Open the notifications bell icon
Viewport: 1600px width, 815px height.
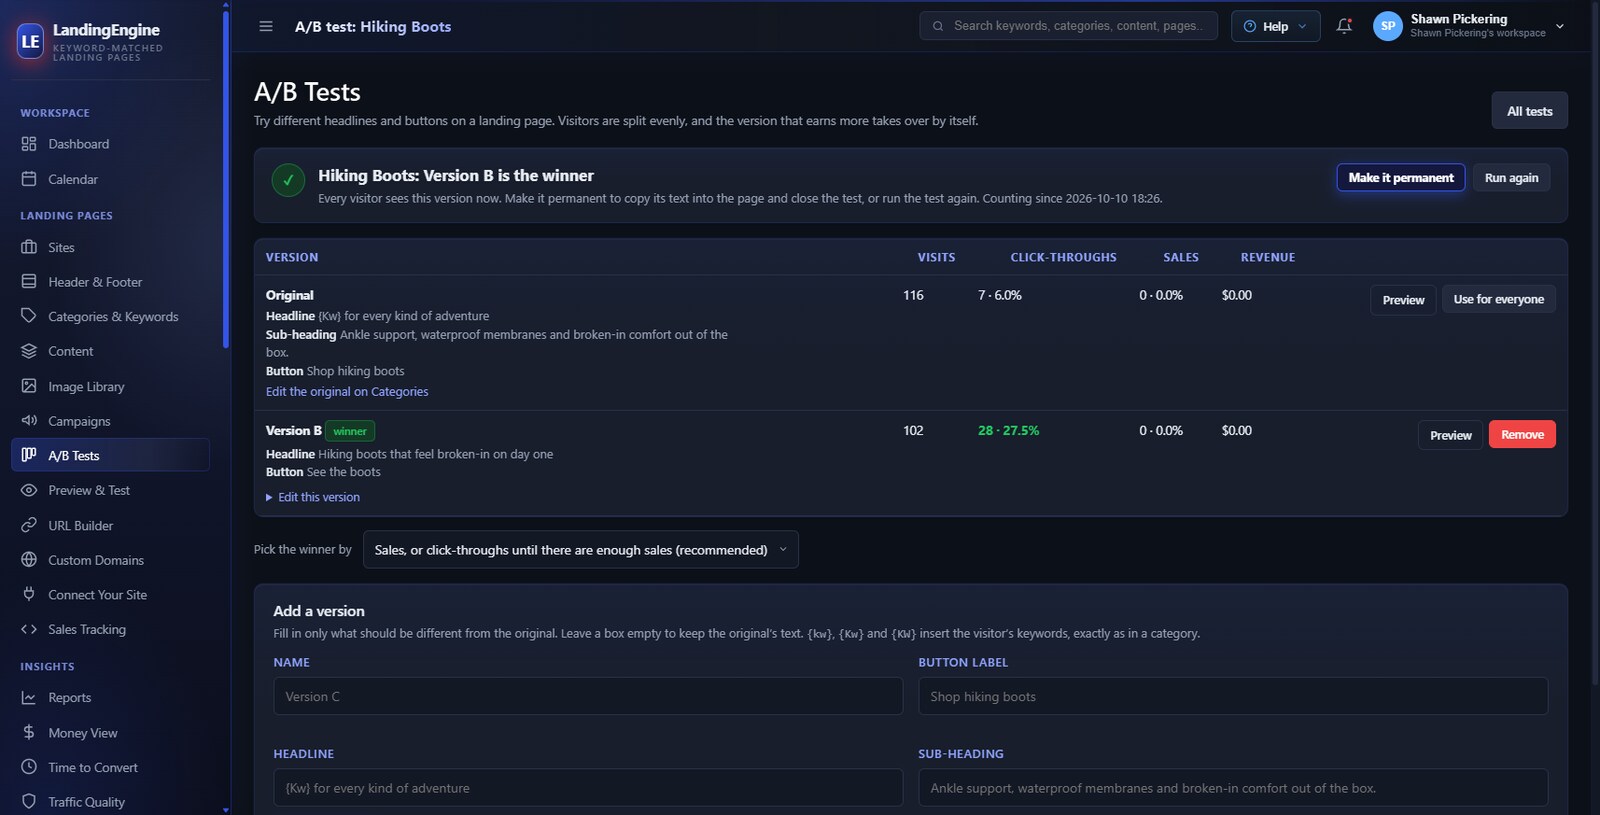pos(1344,26)
